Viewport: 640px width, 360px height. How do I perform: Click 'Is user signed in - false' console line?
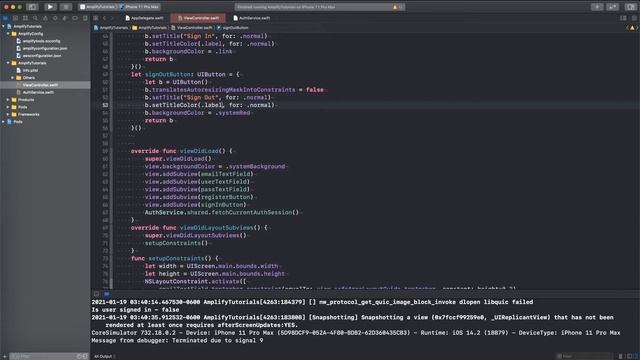[x=135, y=310]
